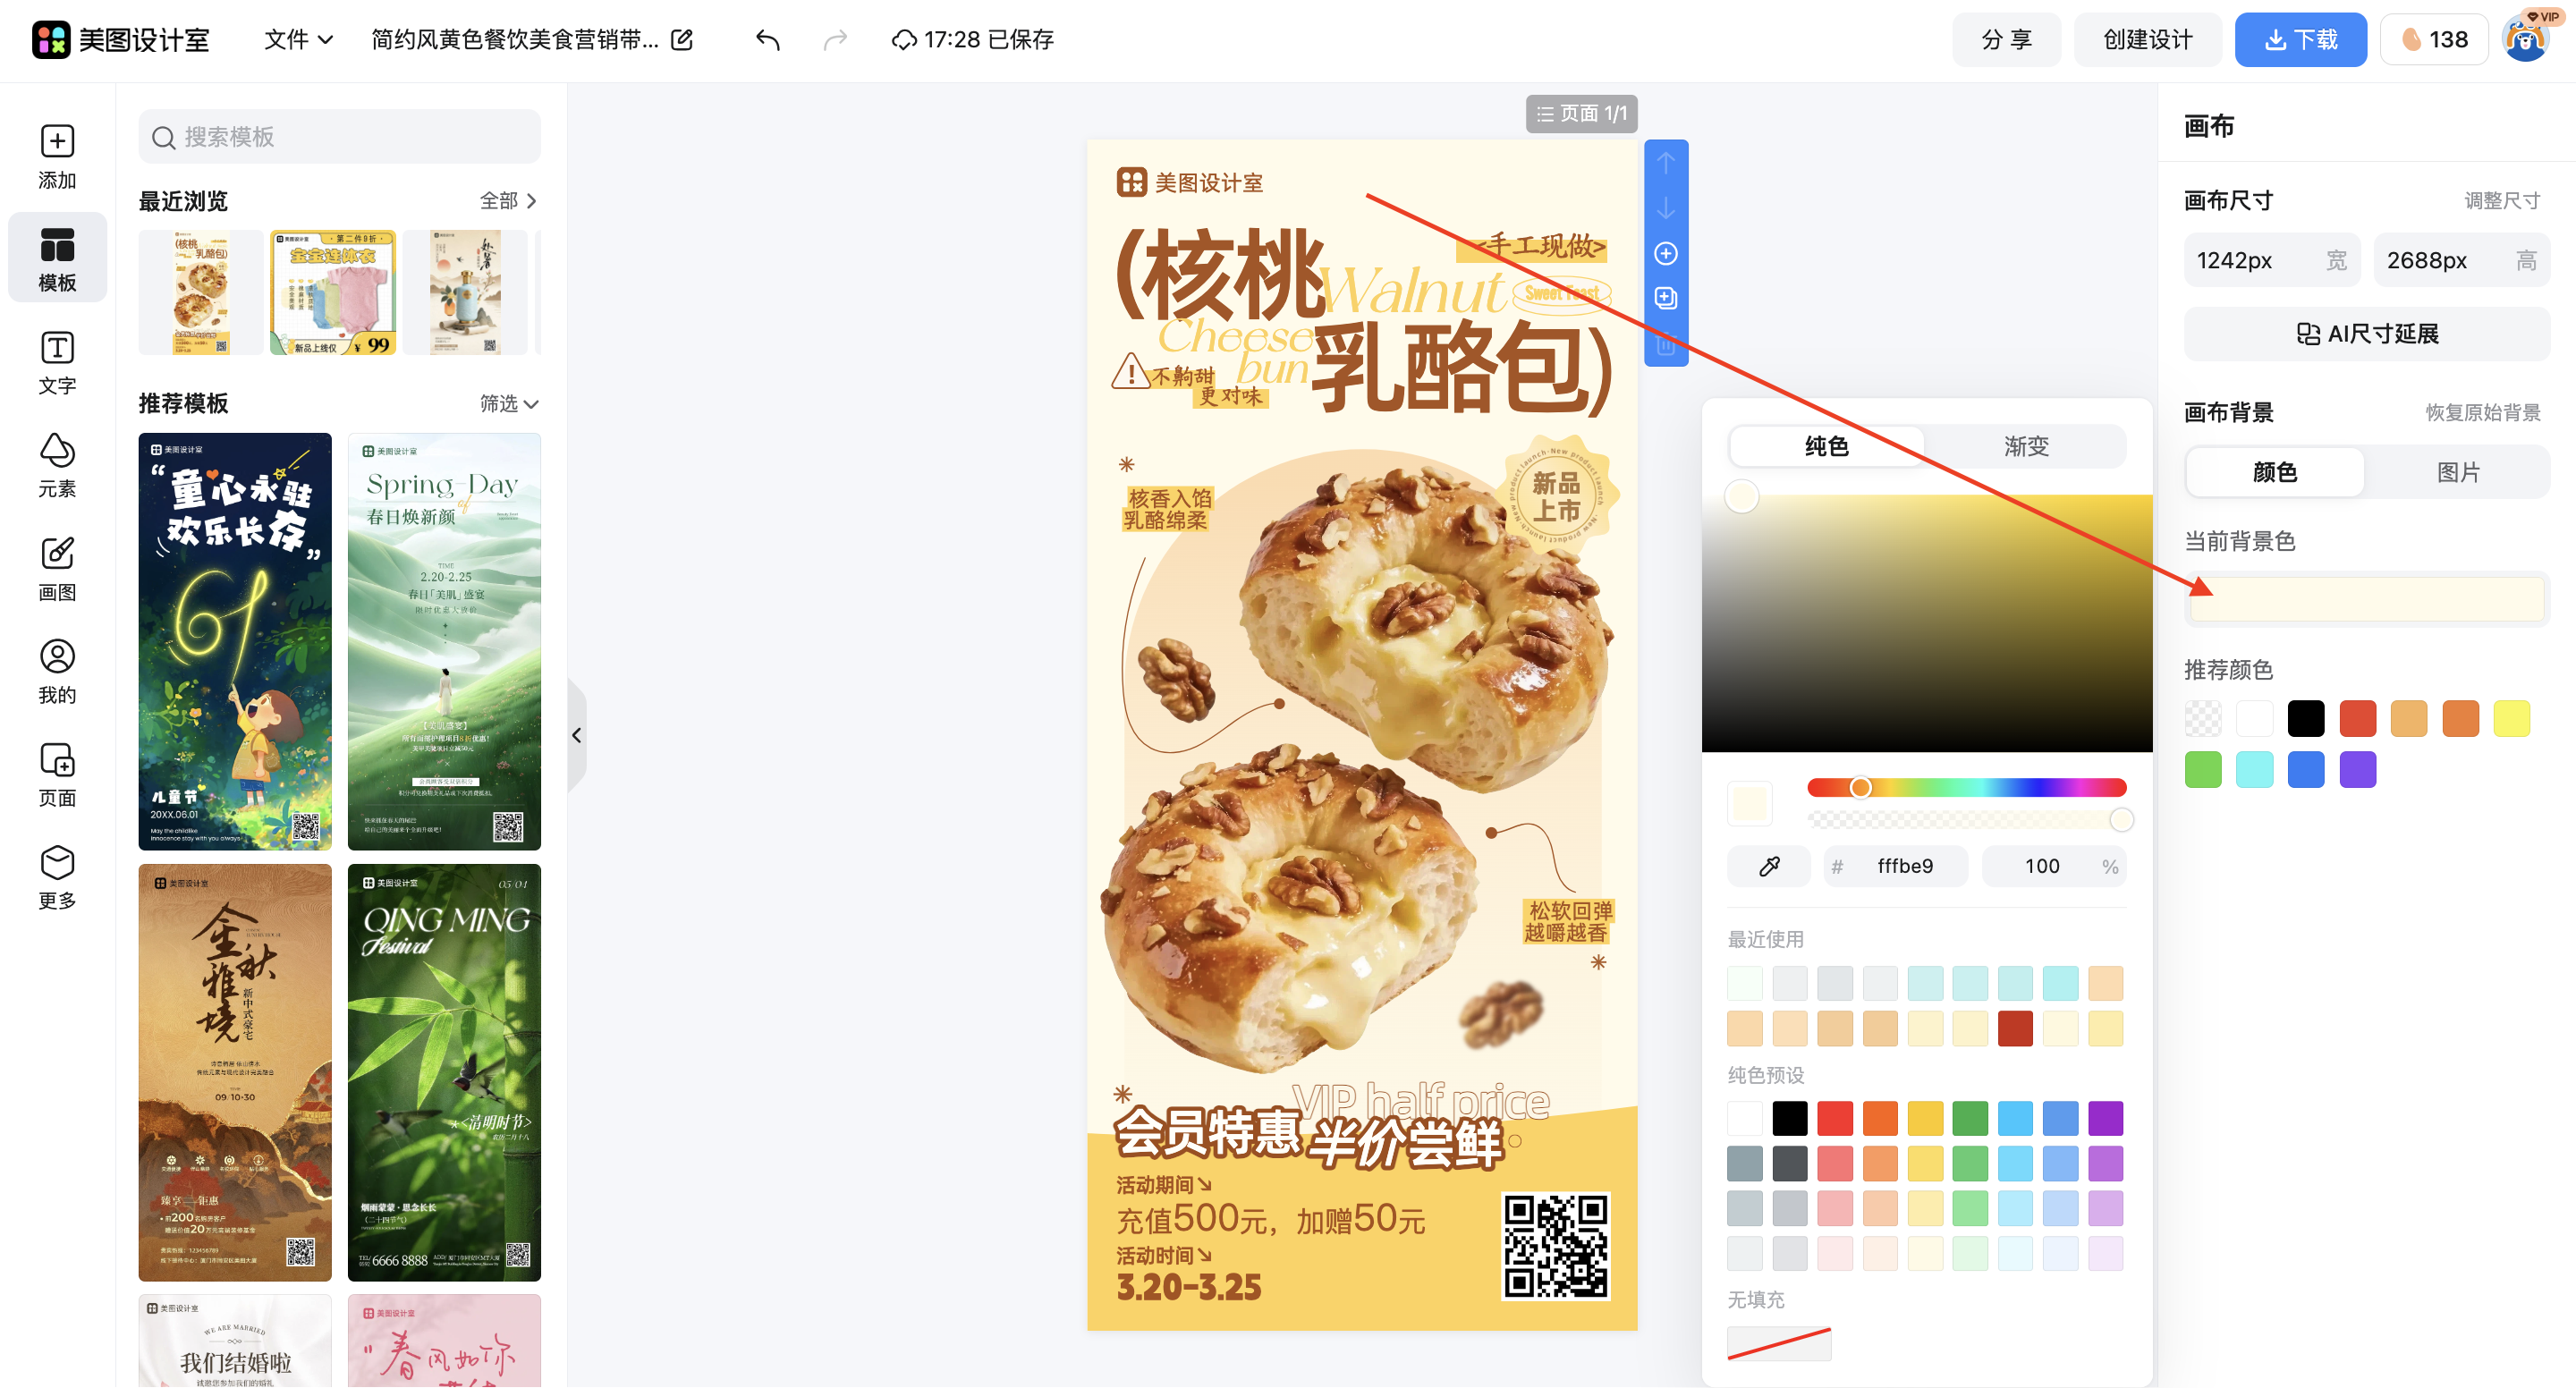Click the 恢复原始背景 link
The image size is (2576, 1388).
(x=2483, y=412)
